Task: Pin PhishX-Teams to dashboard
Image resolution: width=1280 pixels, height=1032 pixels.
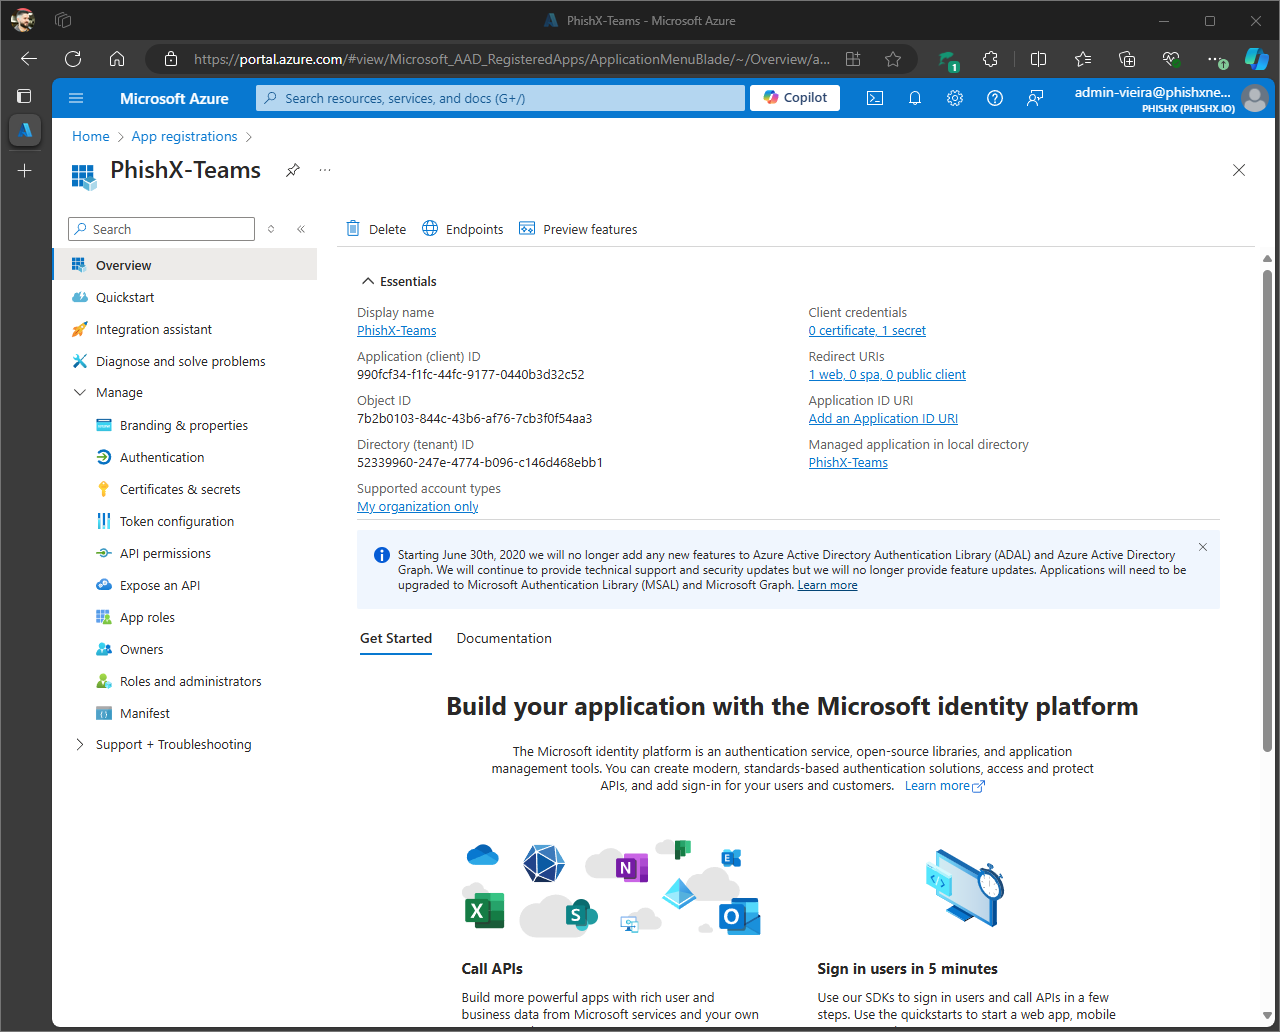Action: (x=292, y=170)
